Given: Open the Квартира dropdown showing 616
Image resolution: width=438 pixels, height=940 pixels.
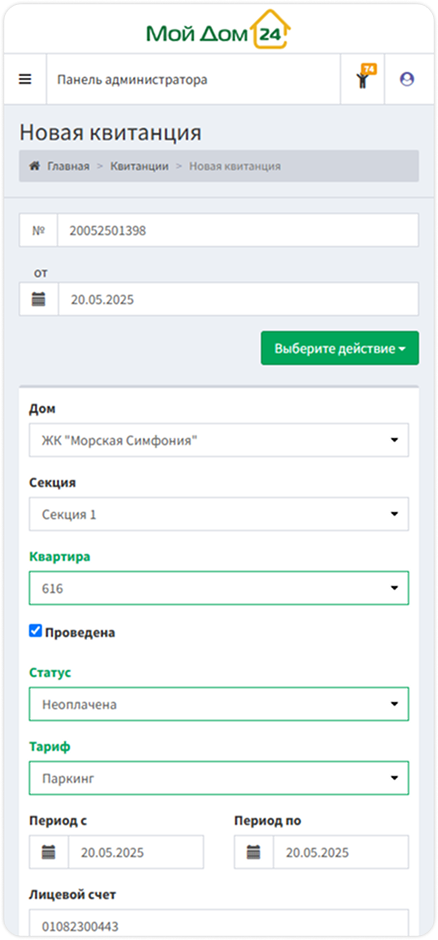Looking at the screenshot, I should [219, 588].
